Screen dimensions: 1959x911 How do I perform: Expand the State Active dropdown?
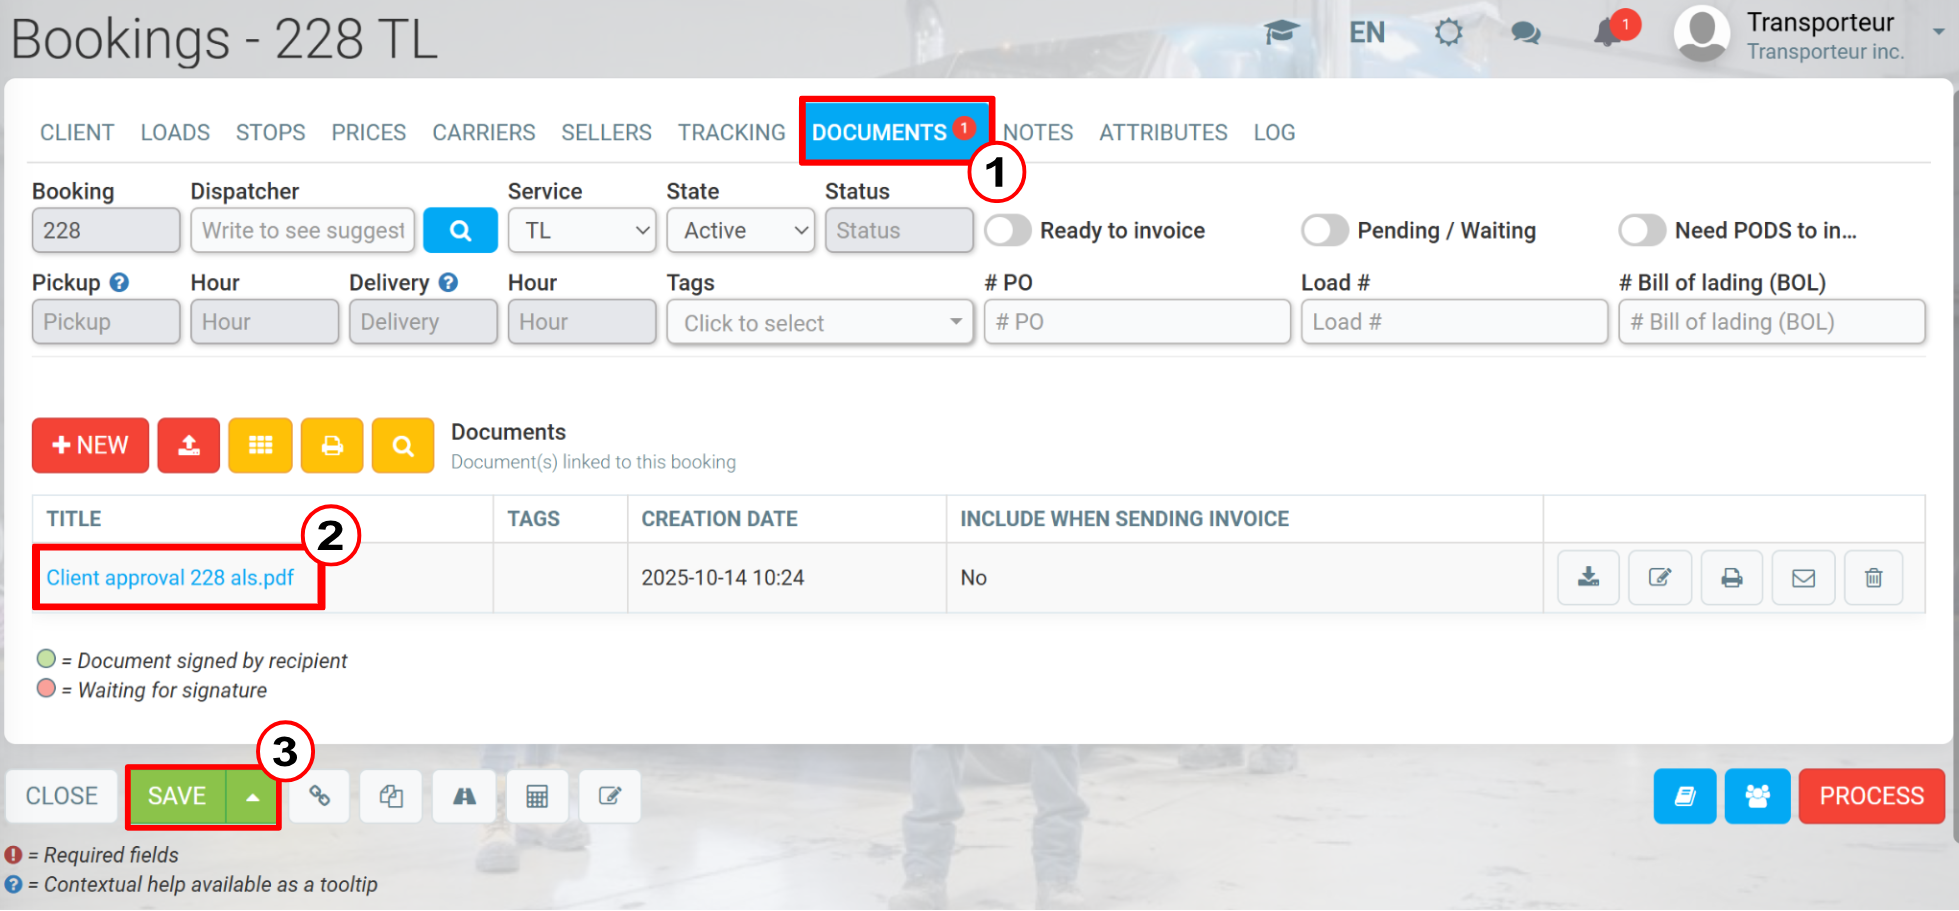tap(741, 230)
